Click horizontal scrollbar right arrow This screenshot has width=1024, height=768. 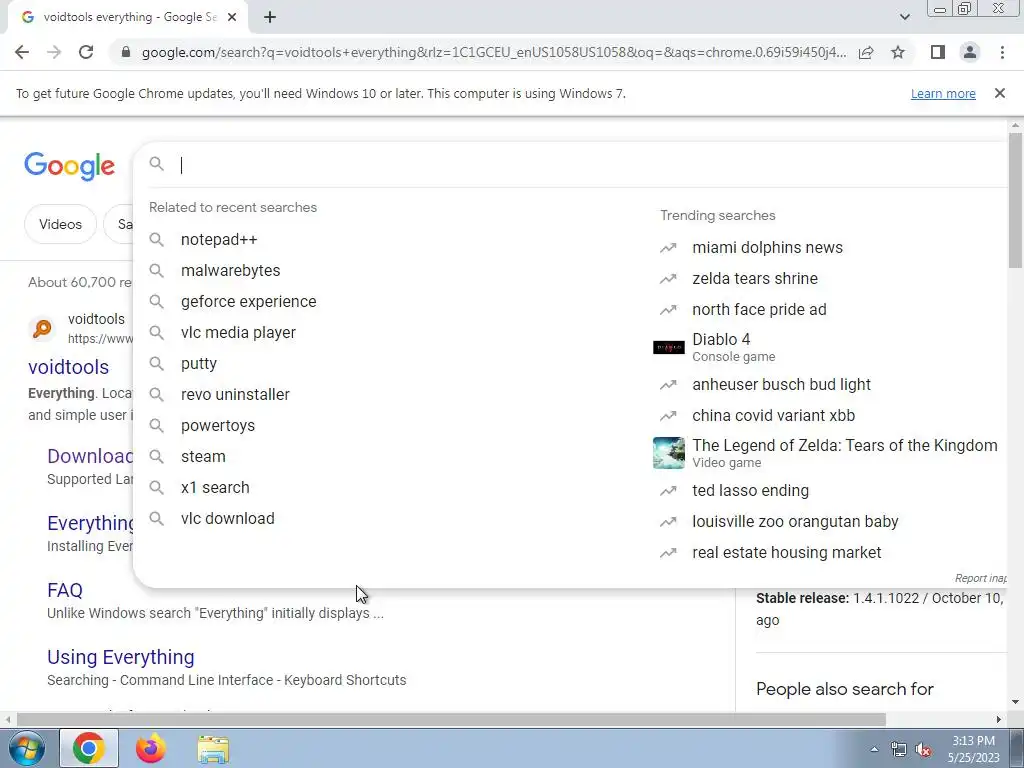coord(999,720)
